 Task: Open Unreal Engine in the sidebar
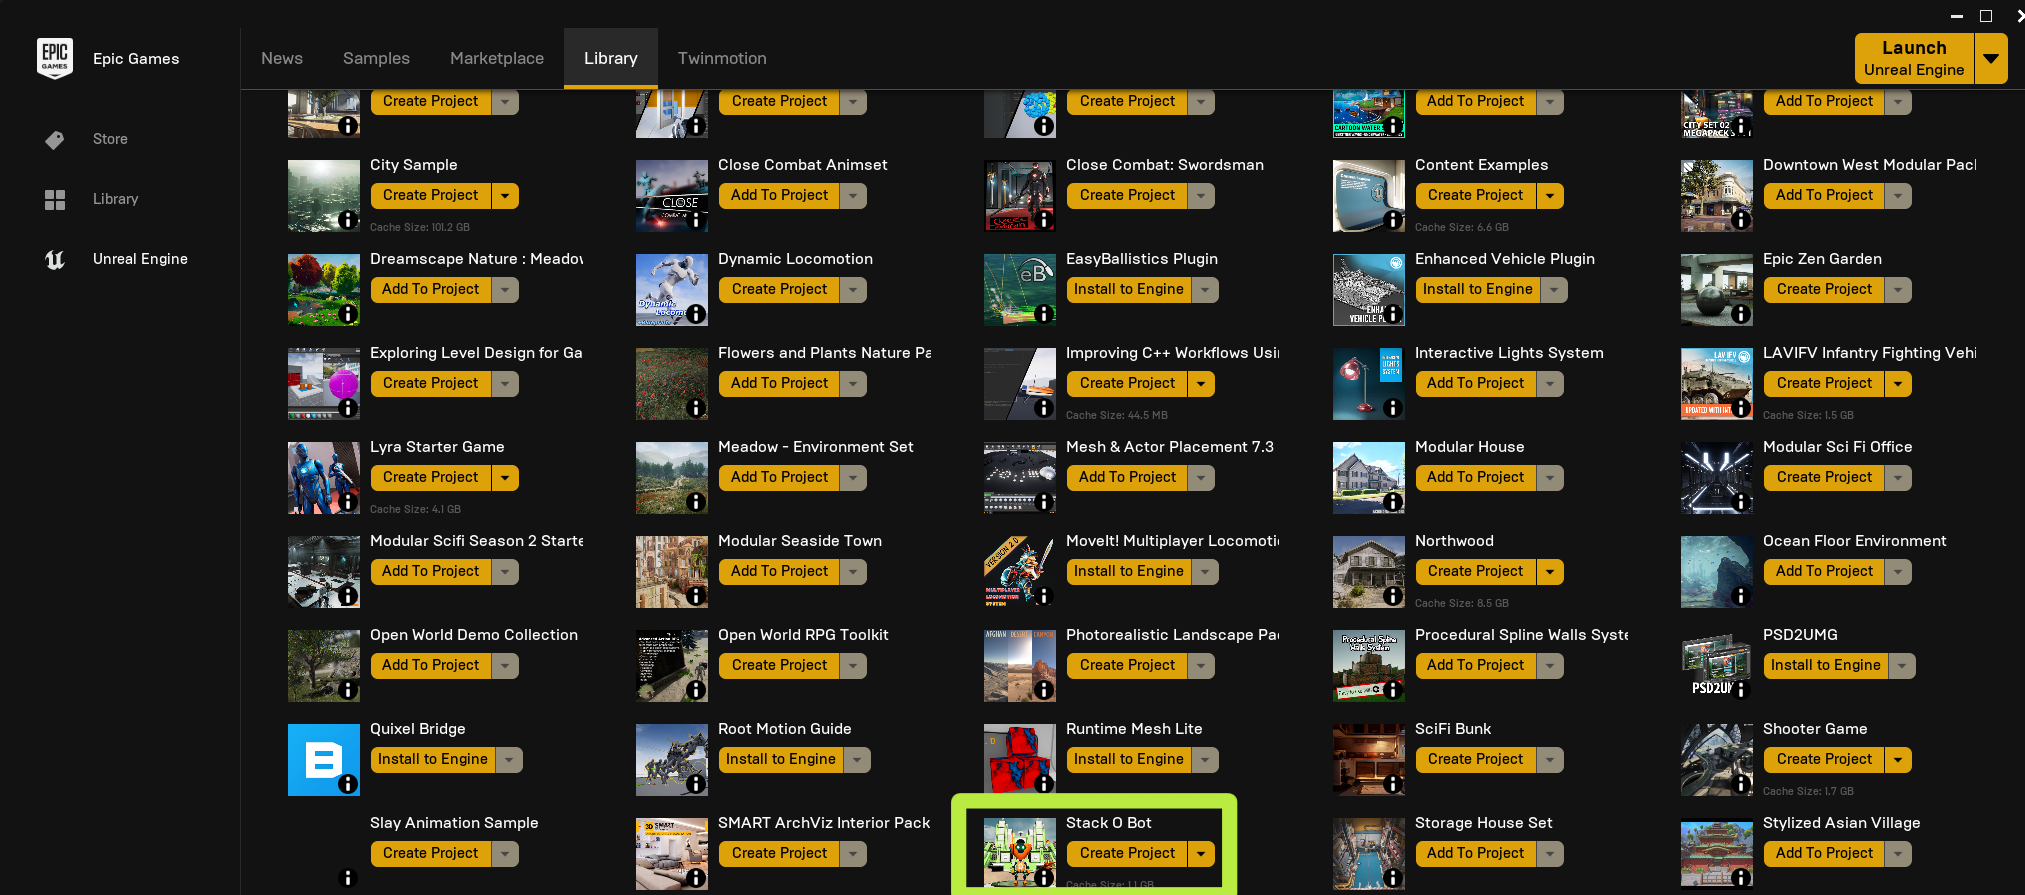pyautogui.click(x=140, y=259)
